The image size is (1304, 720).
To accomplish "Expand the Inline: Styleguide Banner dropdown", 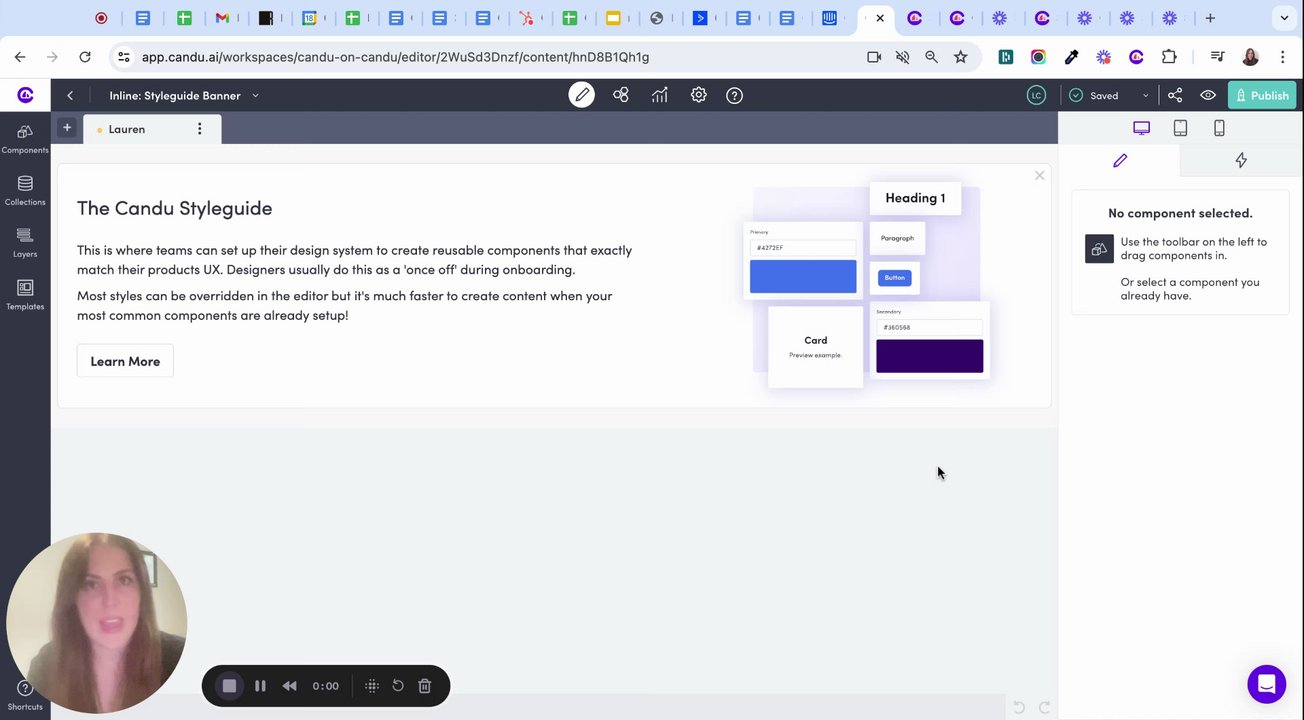I will [x=255, y=95].
